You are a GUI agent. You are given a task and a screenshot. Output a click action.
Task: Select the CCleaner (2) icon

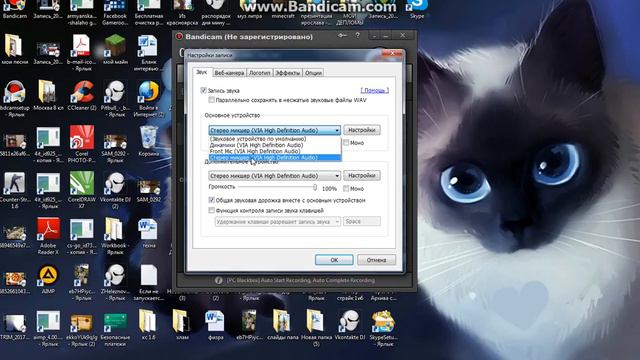pos(82,95)
